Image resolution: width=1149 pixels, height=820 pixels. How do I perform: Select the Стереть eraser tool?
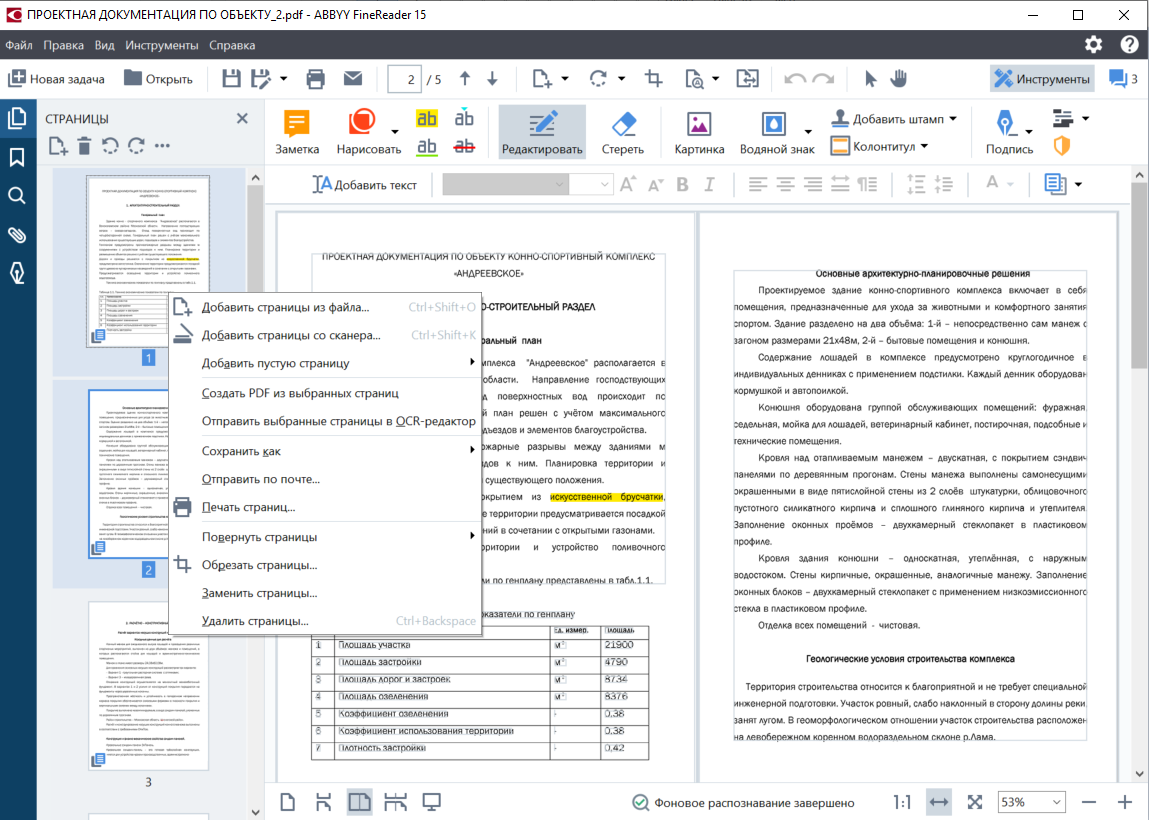622,131
